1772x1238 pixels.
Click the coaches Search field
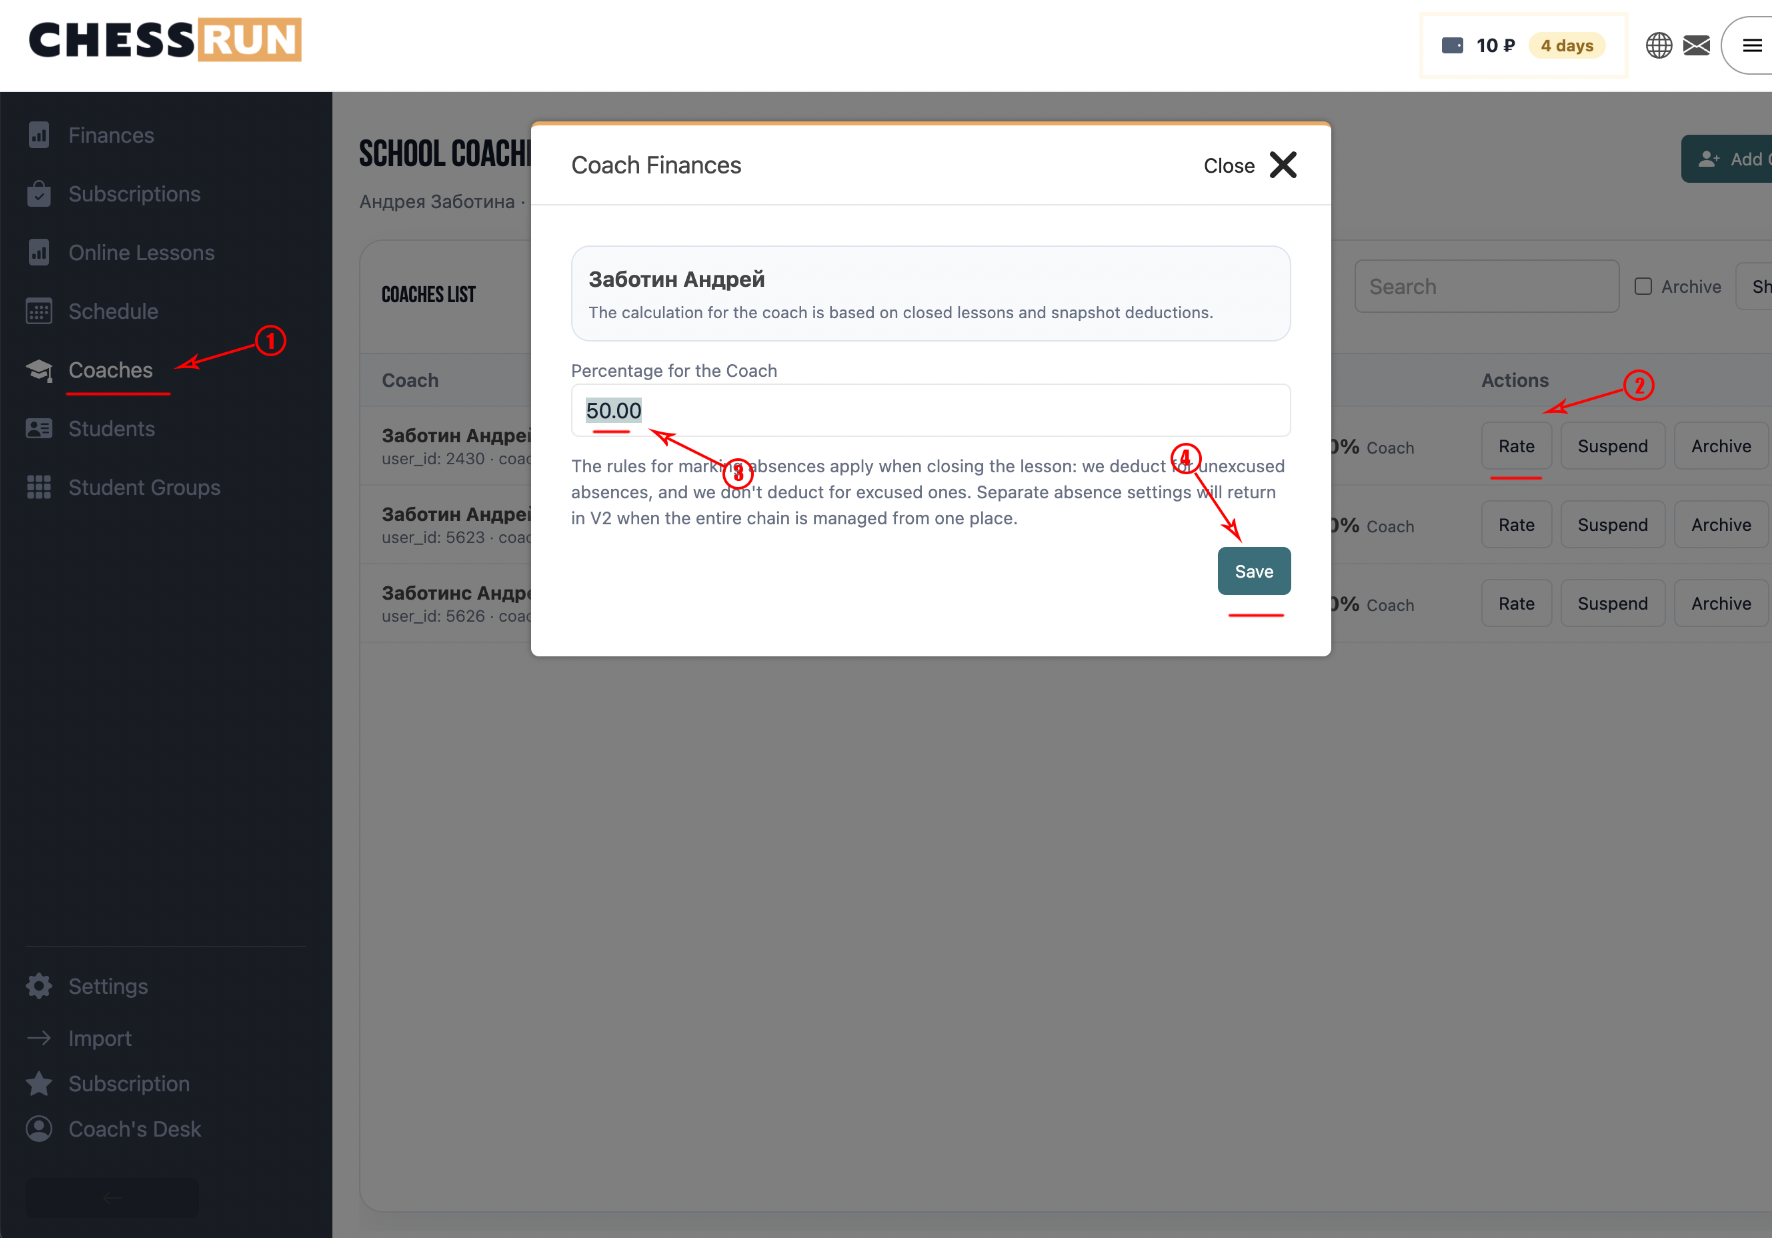pos(1486,287)
